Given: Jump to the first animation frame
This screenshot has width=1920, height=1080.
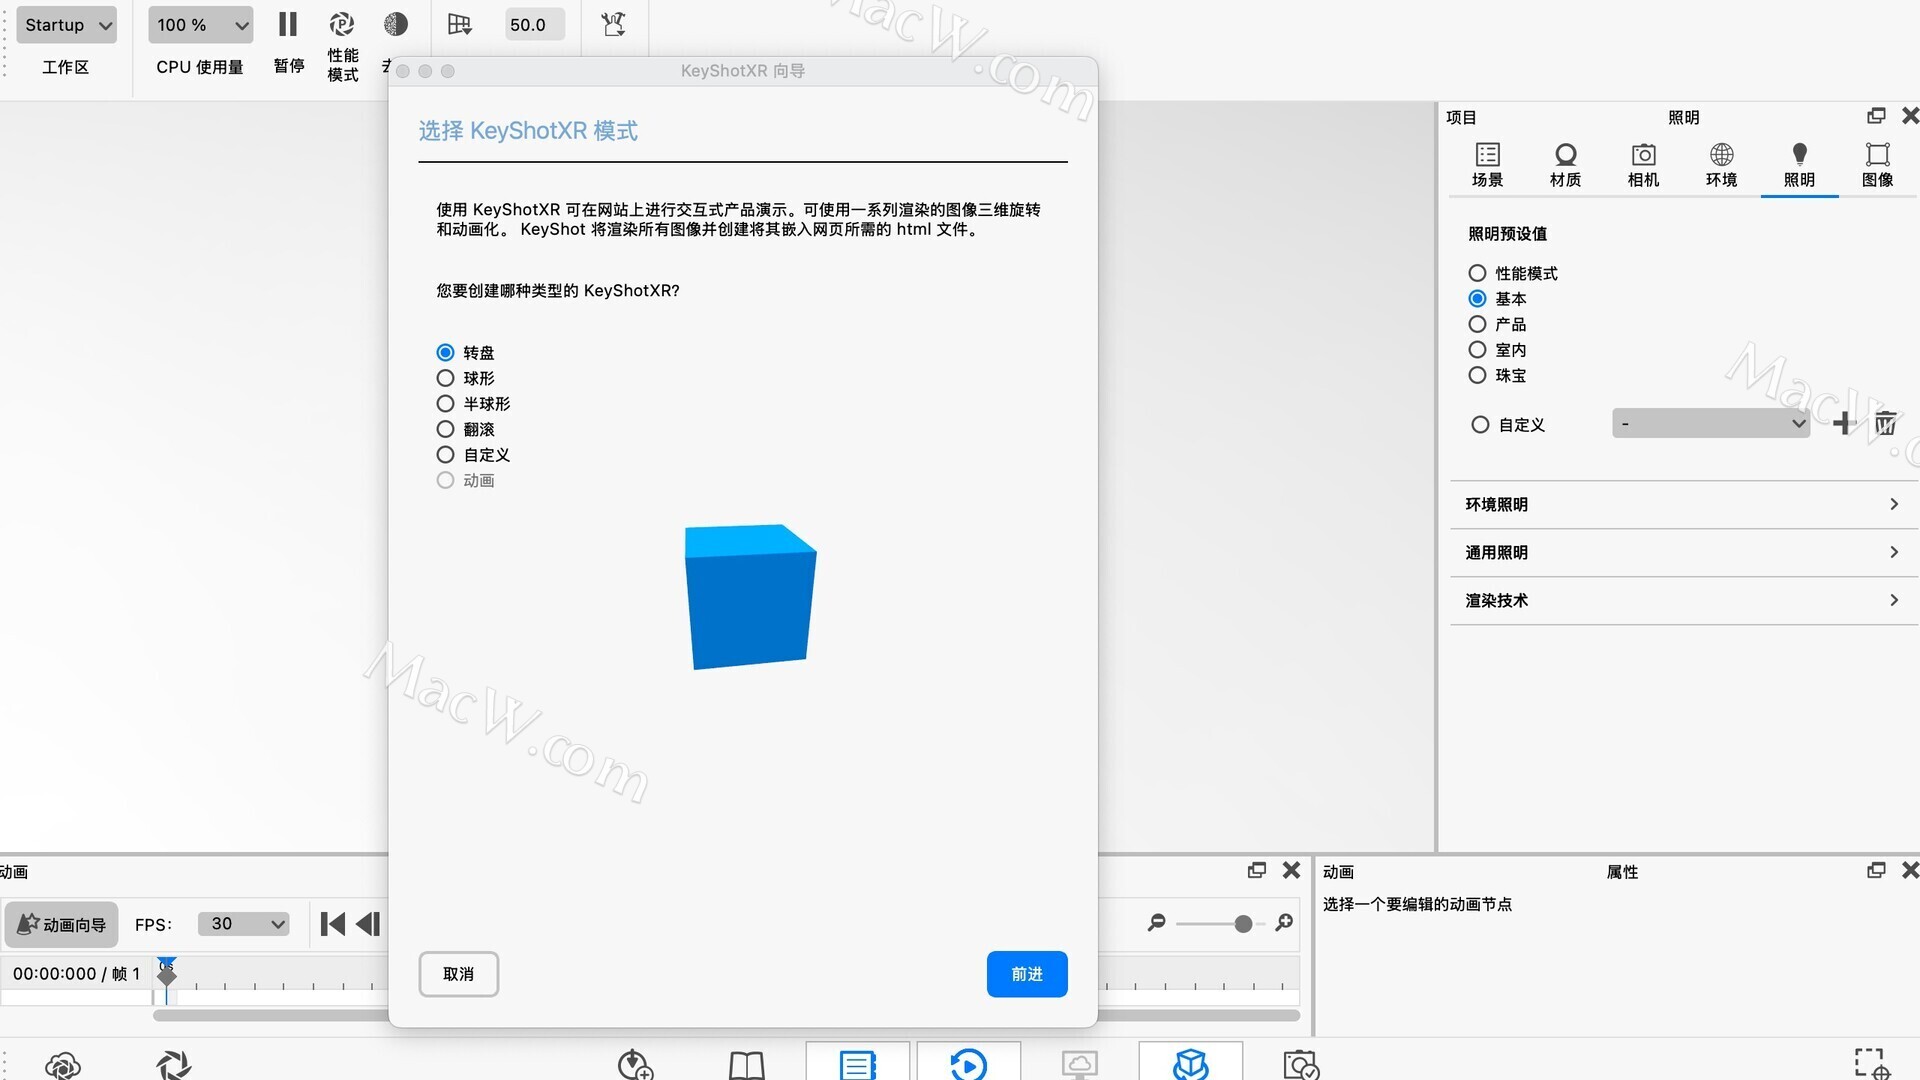Looking at the screenshot, I should point(332,924).
